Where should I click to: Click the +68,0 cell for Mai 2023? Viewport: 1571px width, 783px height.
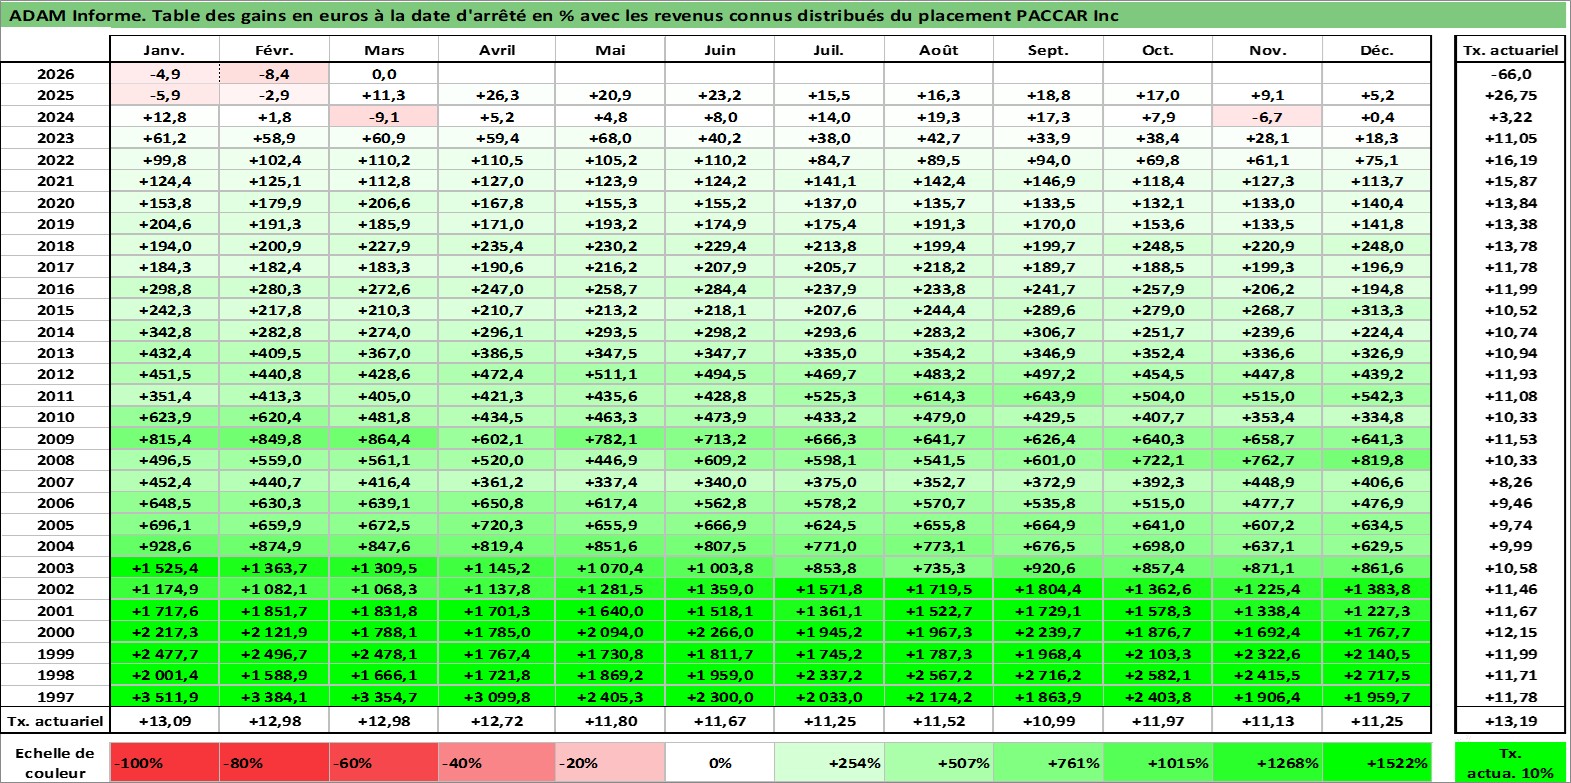[610, 138]
